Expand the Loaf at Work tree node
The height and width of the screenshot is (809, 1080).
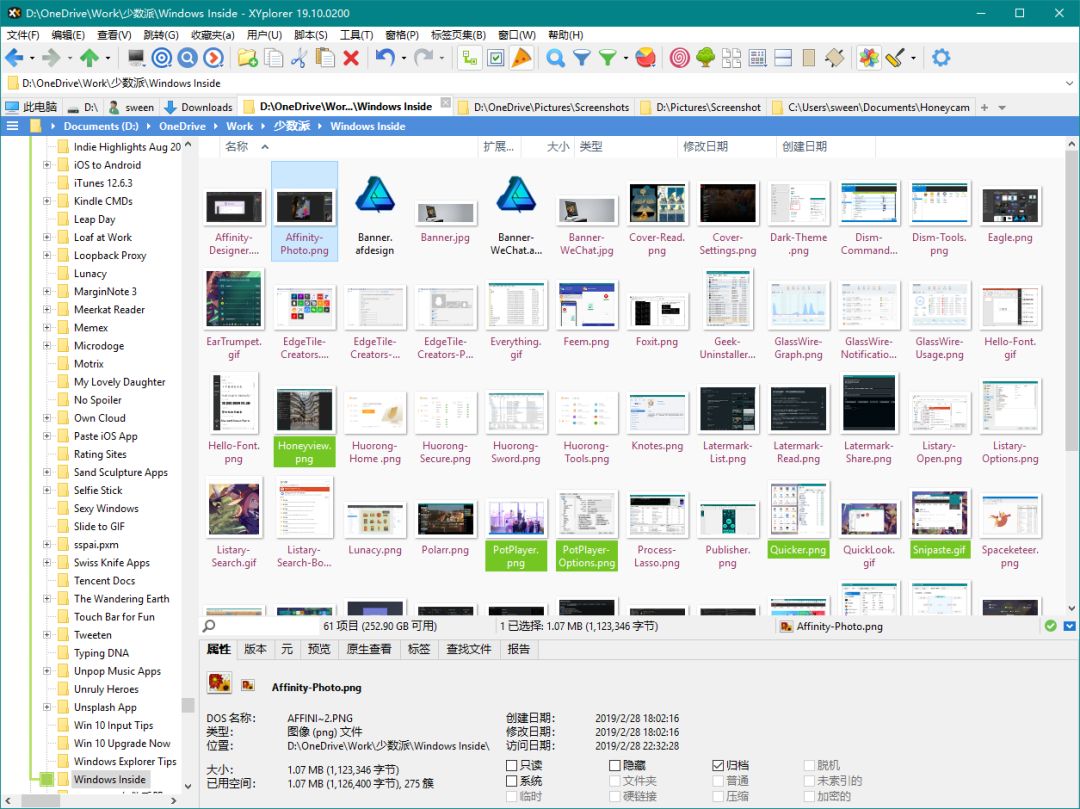coord(47,237)
